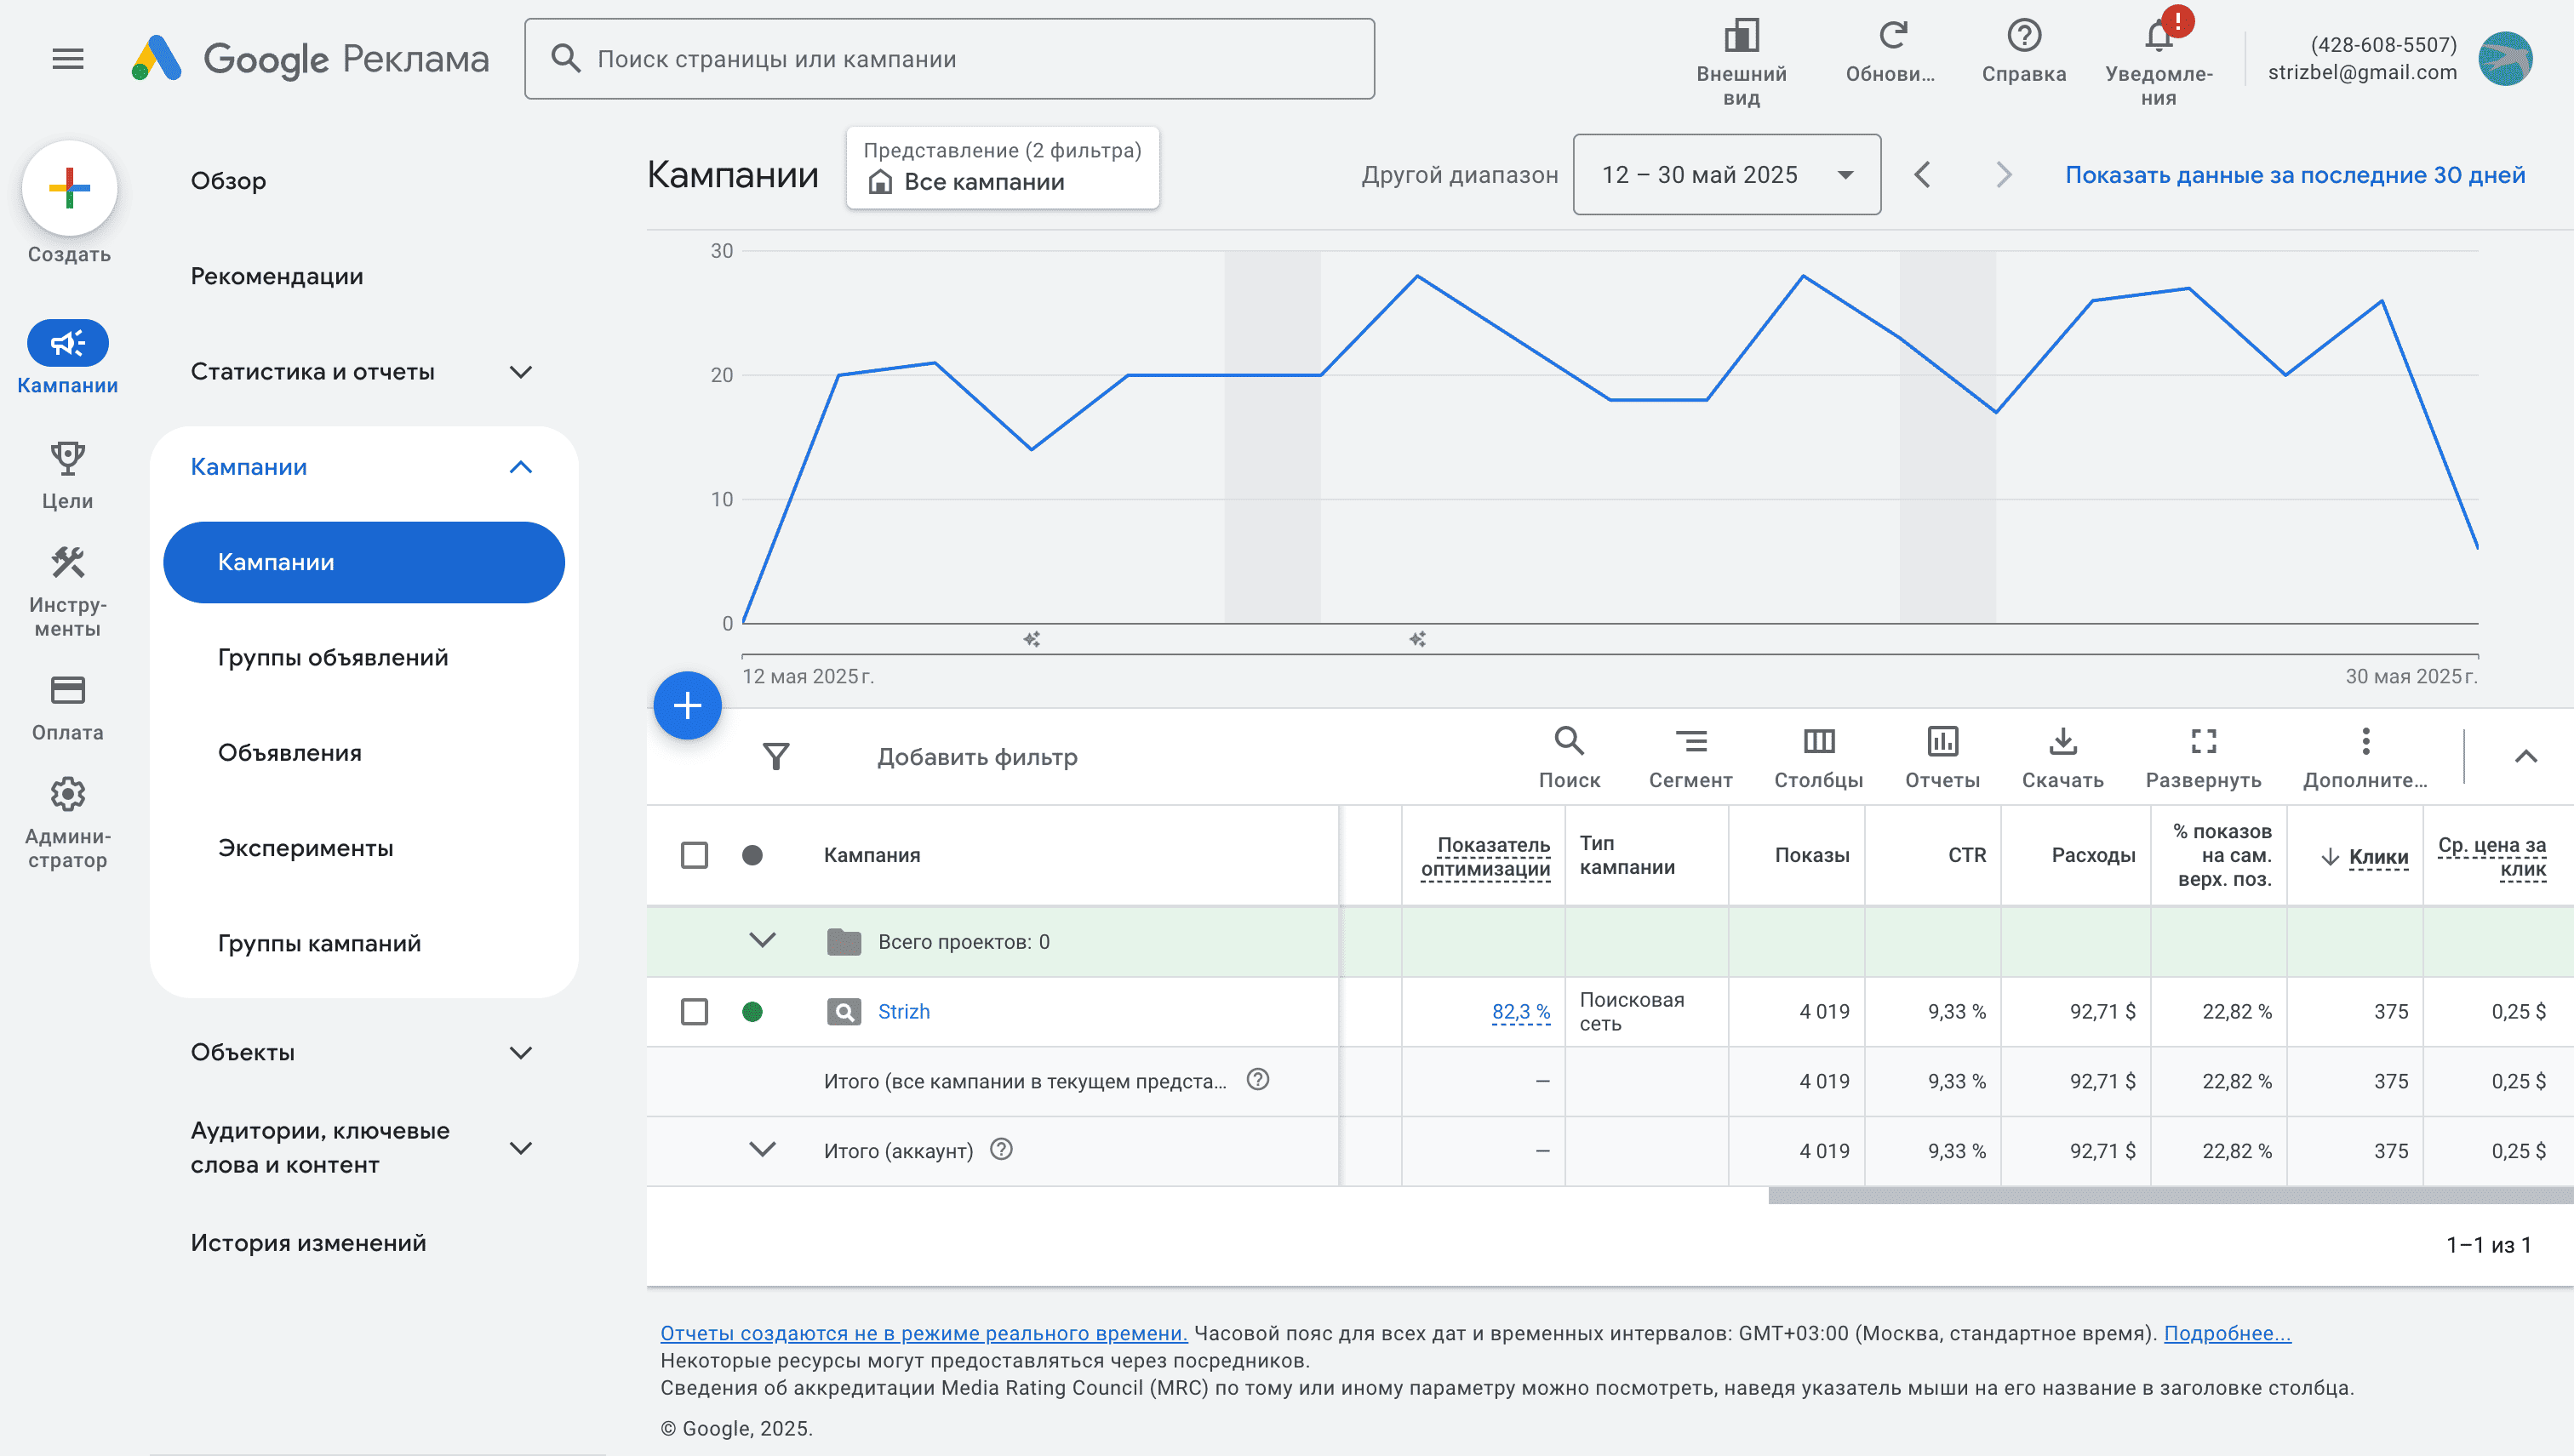Open the notifications bell icon
This screenshot has height=1456, width=2574.
click(2158, 37)
